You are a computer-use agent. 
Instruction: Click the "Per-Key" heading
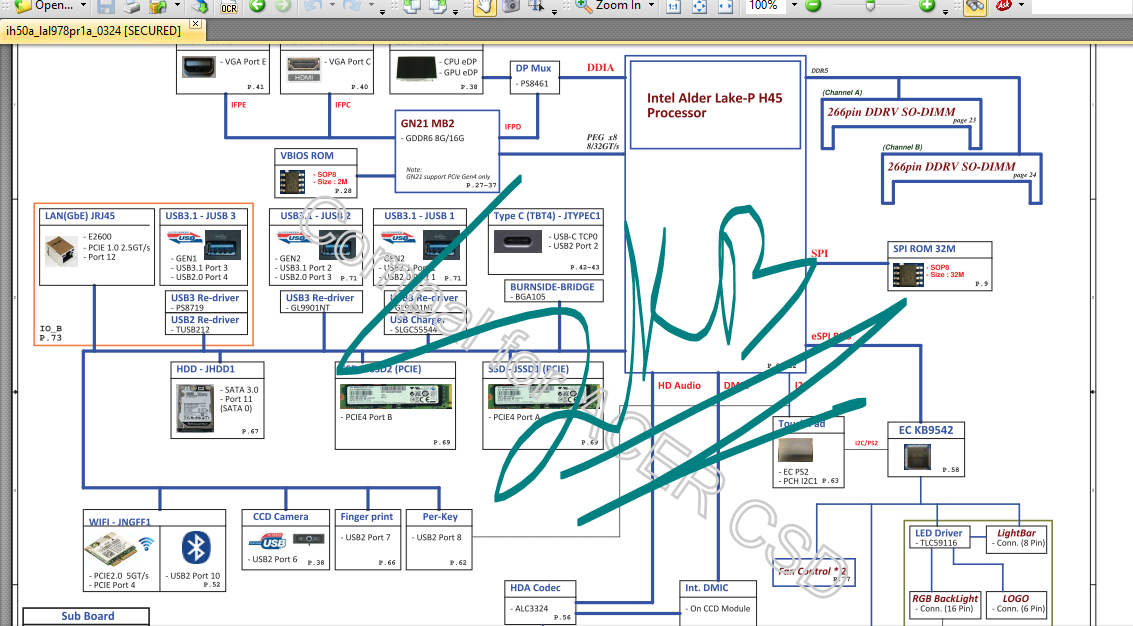440,517
